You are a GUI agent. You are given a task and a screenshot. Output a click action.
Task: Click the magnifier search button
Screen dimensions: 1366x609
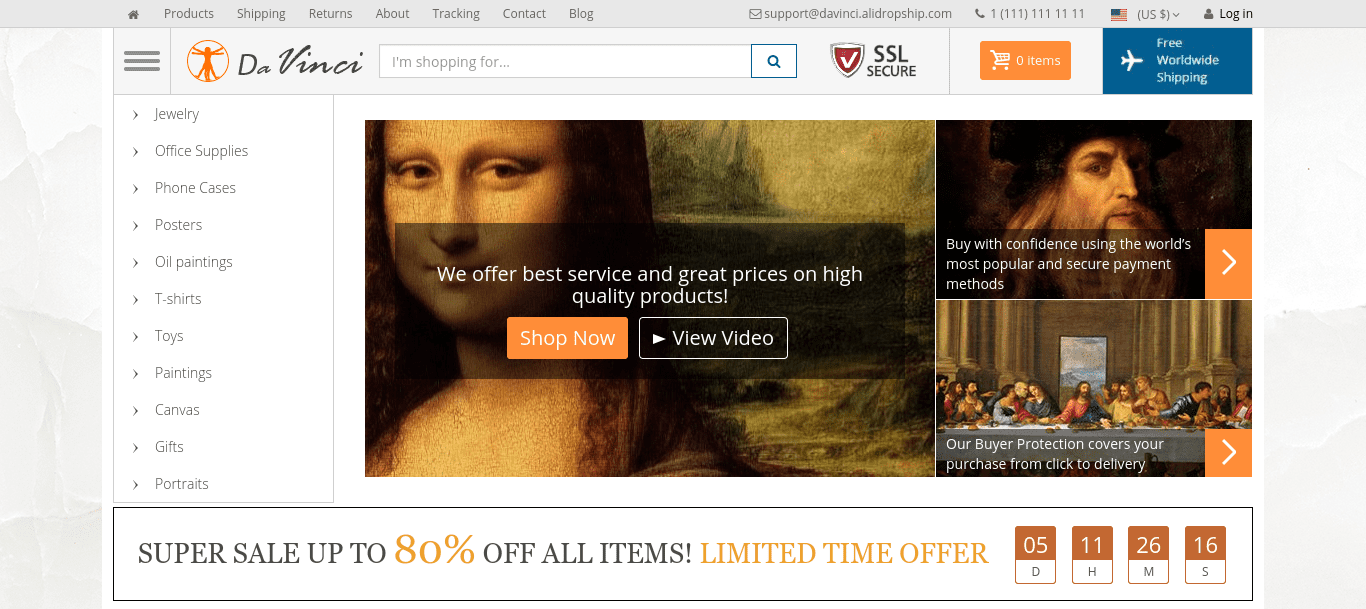(x=774, y=61)
